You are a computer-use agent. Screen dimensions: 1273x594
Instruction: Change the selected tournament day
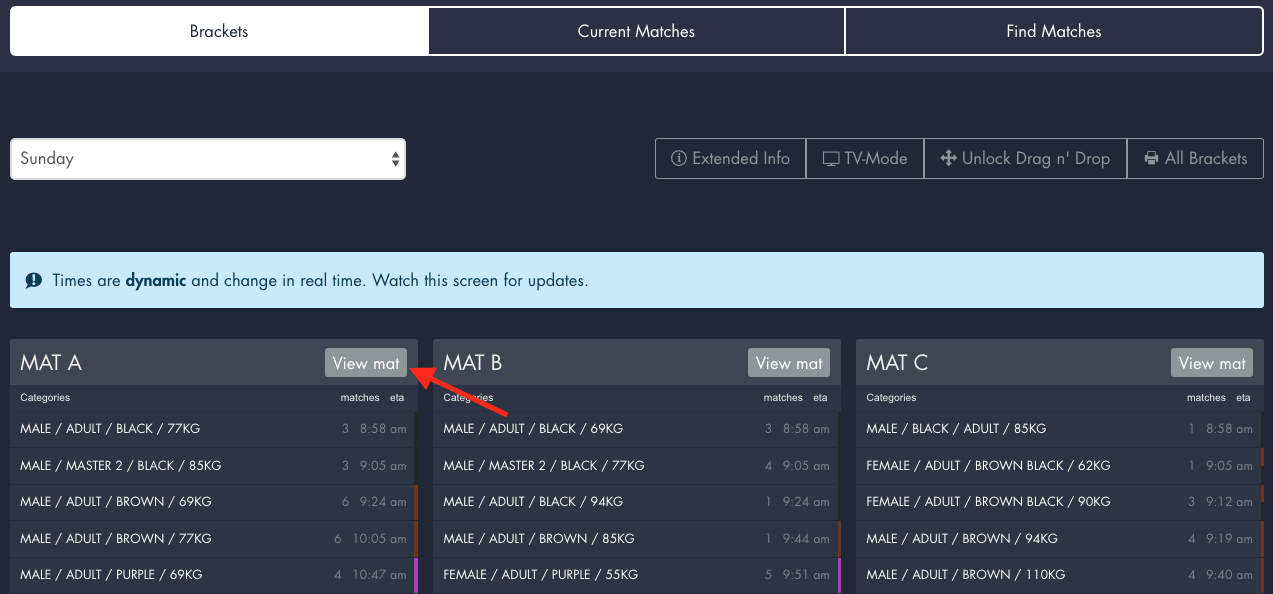[207, 158]
